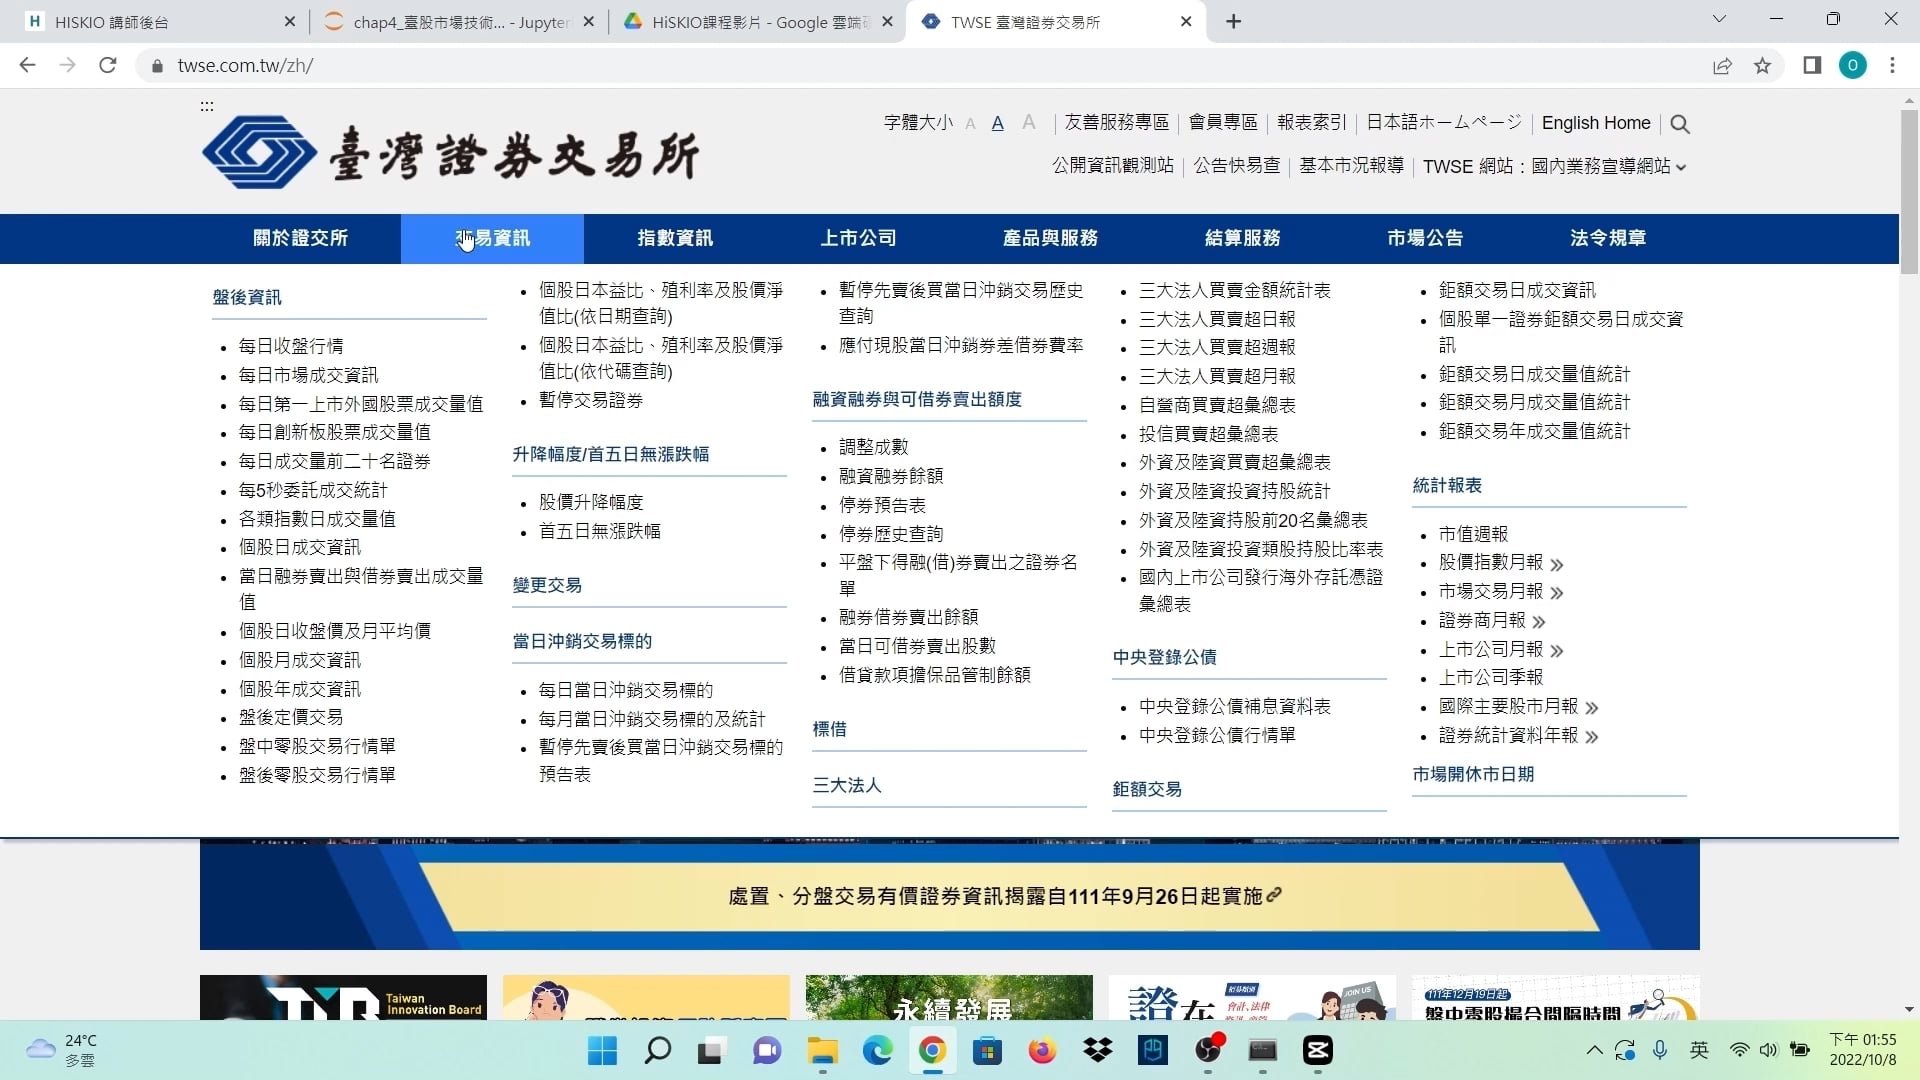Open the Chrome profile avatar icon
This screenshot has width=1920, height=1080.
[x=1853, y=65]
